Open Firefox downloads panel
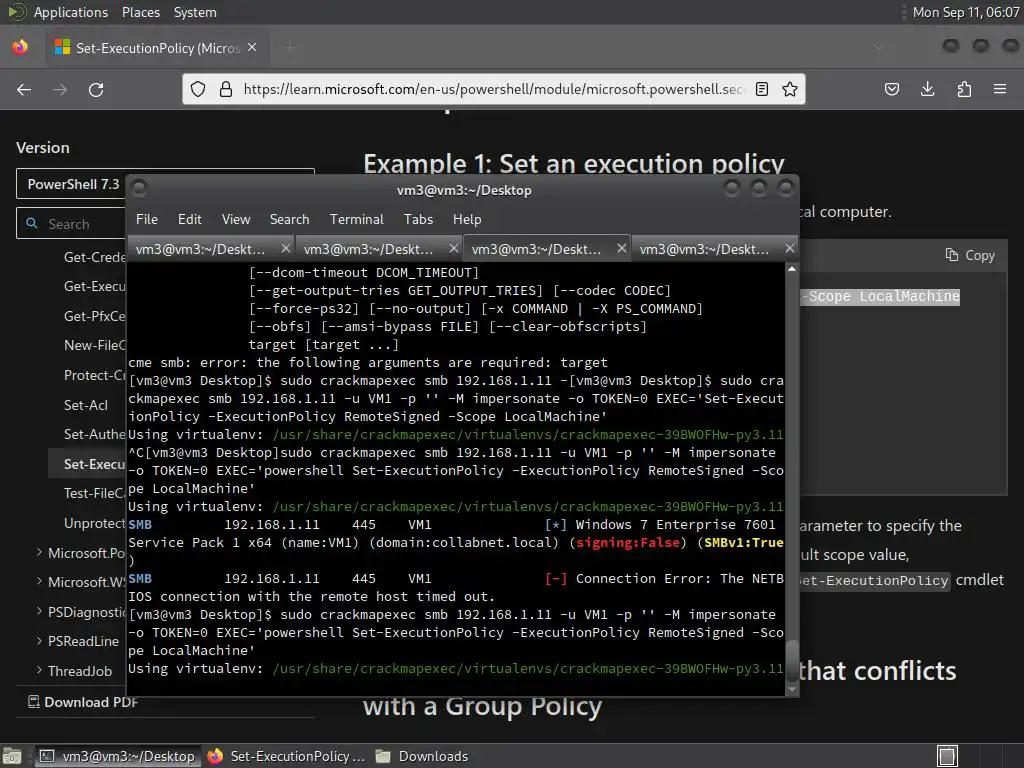Image resolution: width=1024 pixels, height=768 pixels. click(927, 89)
